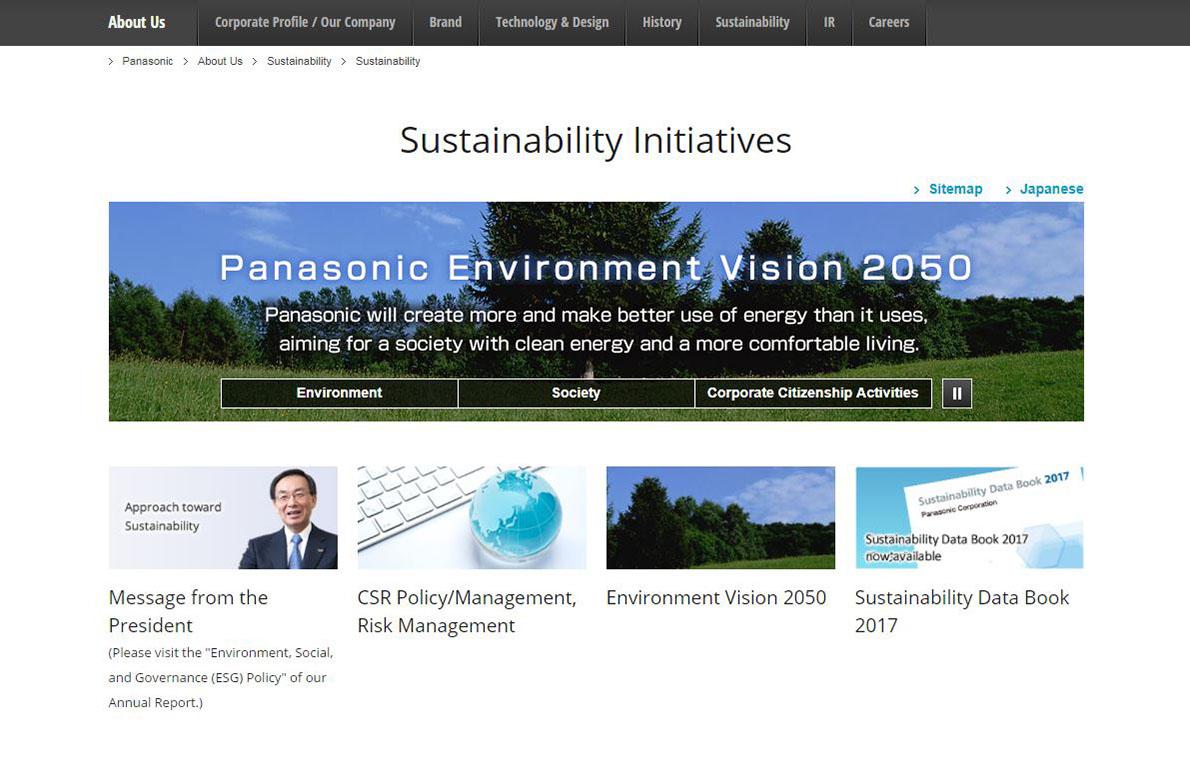The width and height of the screenshot is (1190, 784).
Task: Click the About Us breadcrumb link
Action: click(x=220, y=61)
